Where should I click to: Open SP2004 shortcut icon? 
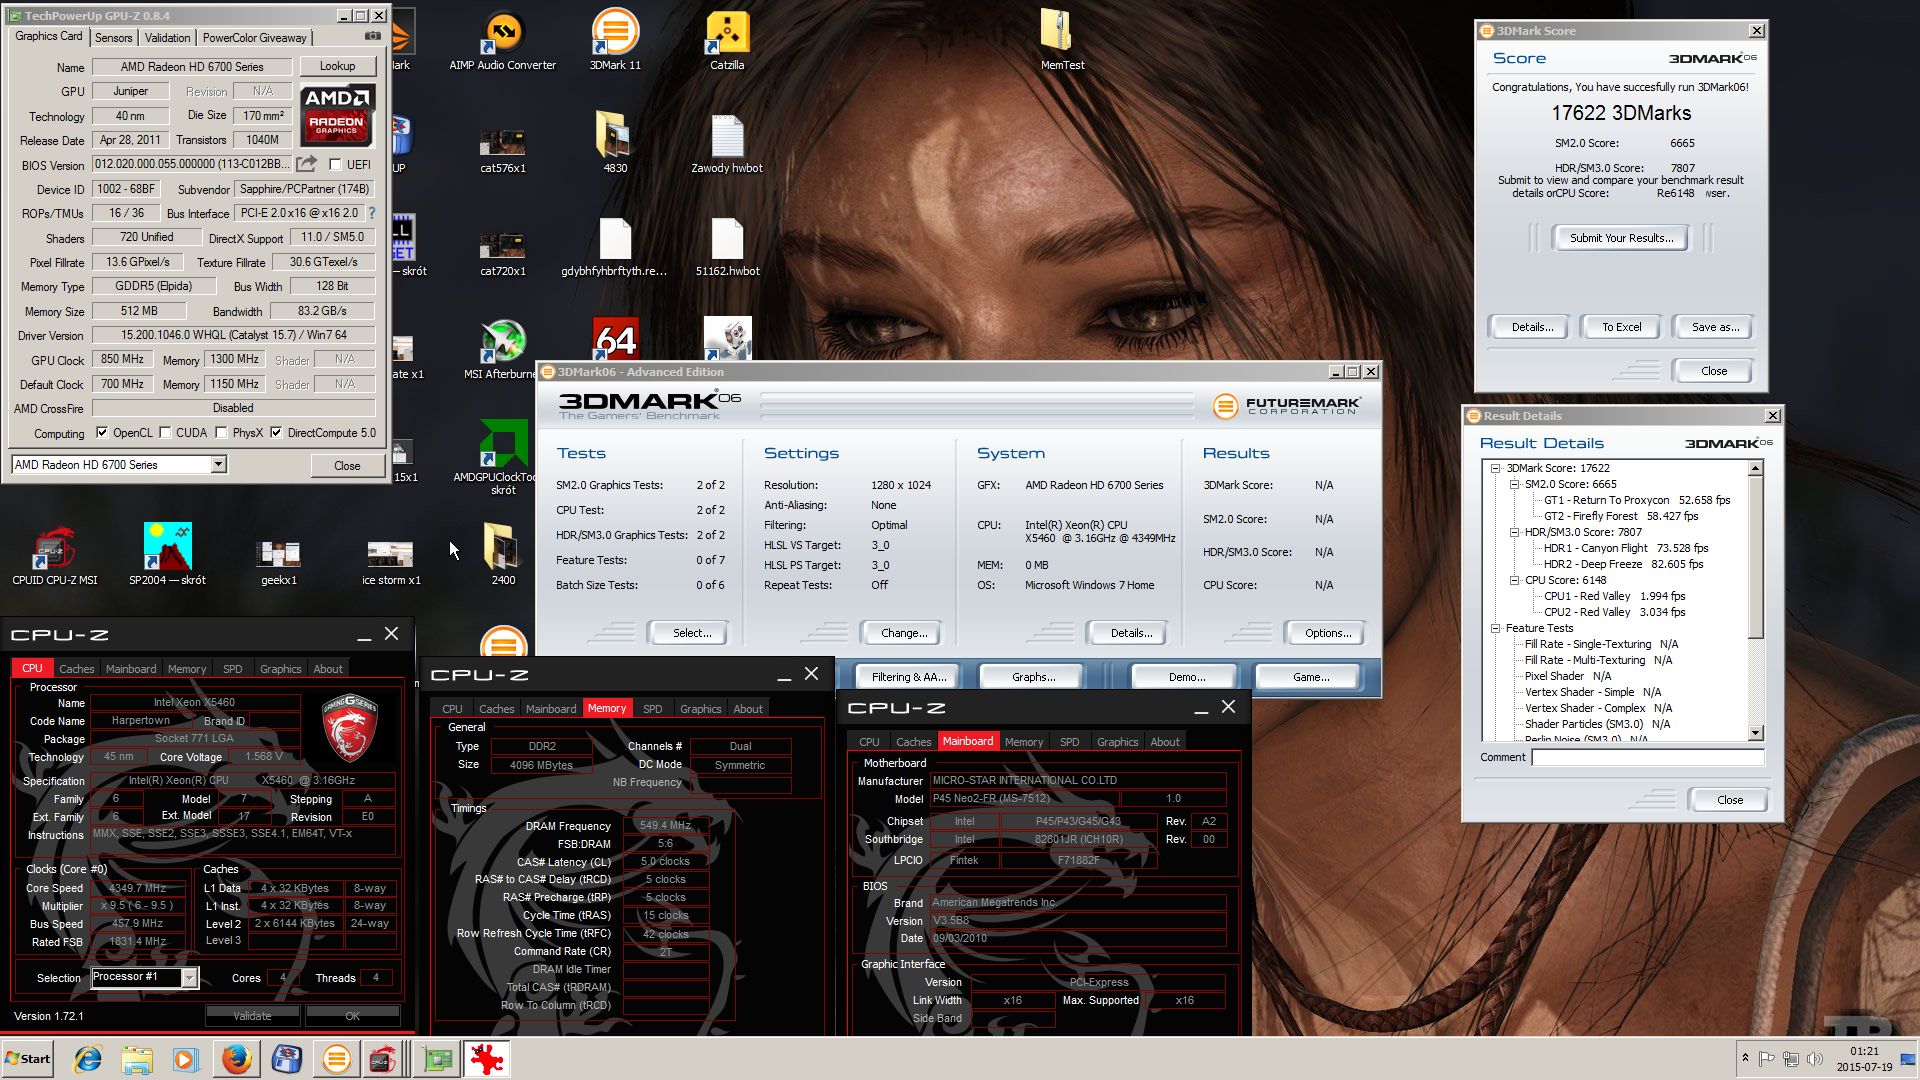point(167,553)
